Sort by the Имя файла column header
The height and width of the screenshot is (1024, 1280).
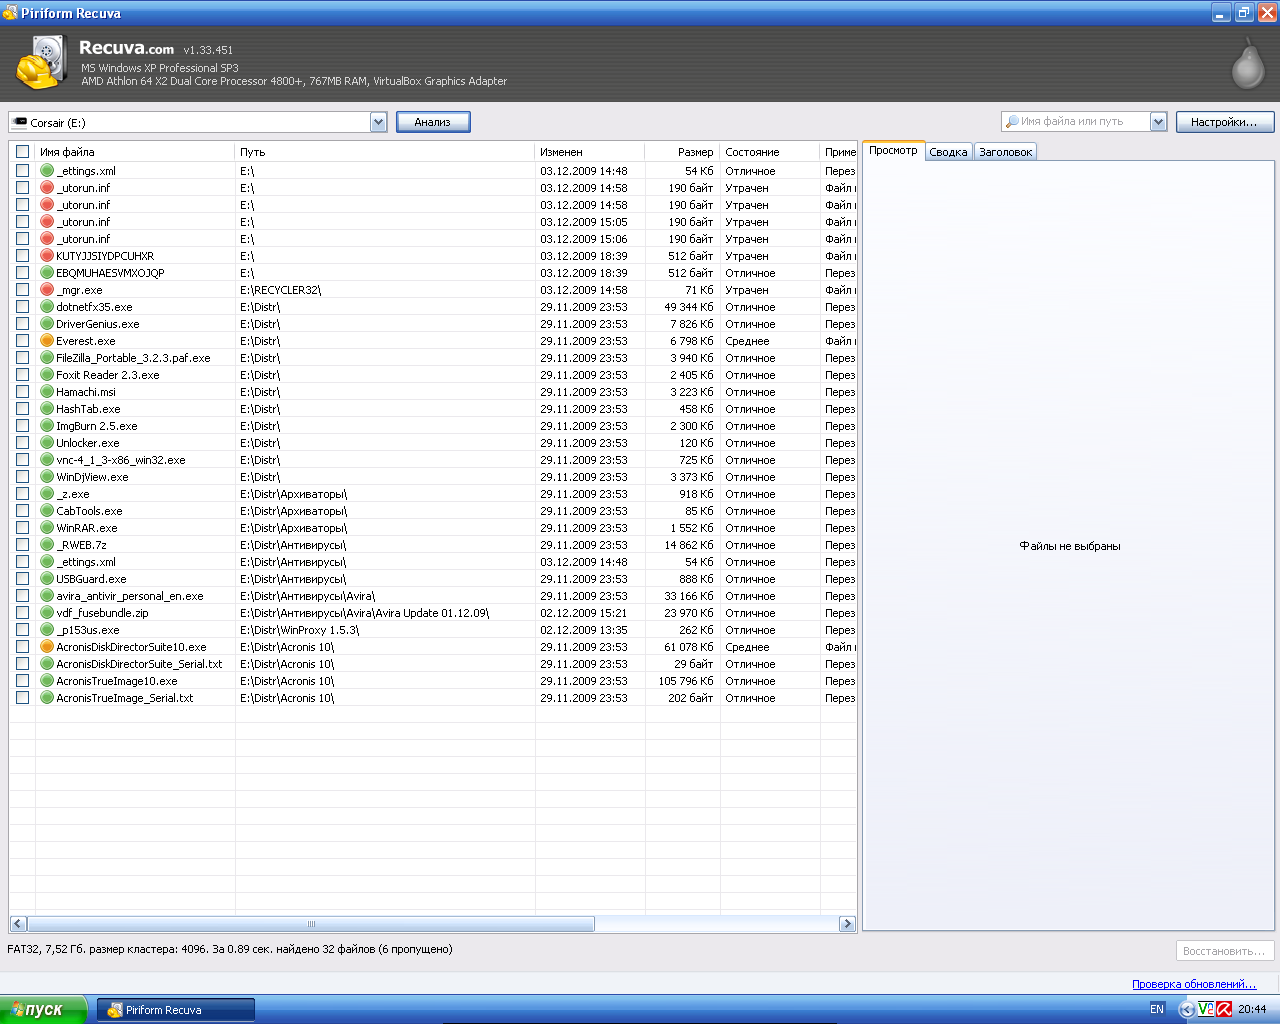135,152
